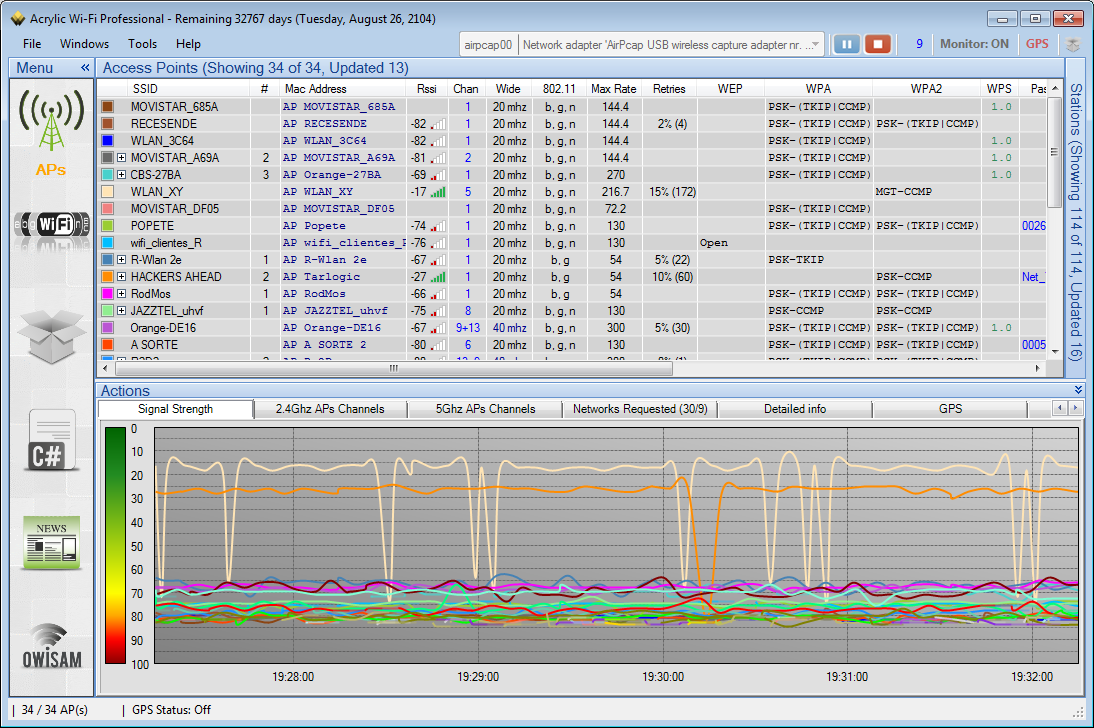Open the GPS tab in Actions panel
This screenshot has width=1094, height=728.
click(950, 409)
